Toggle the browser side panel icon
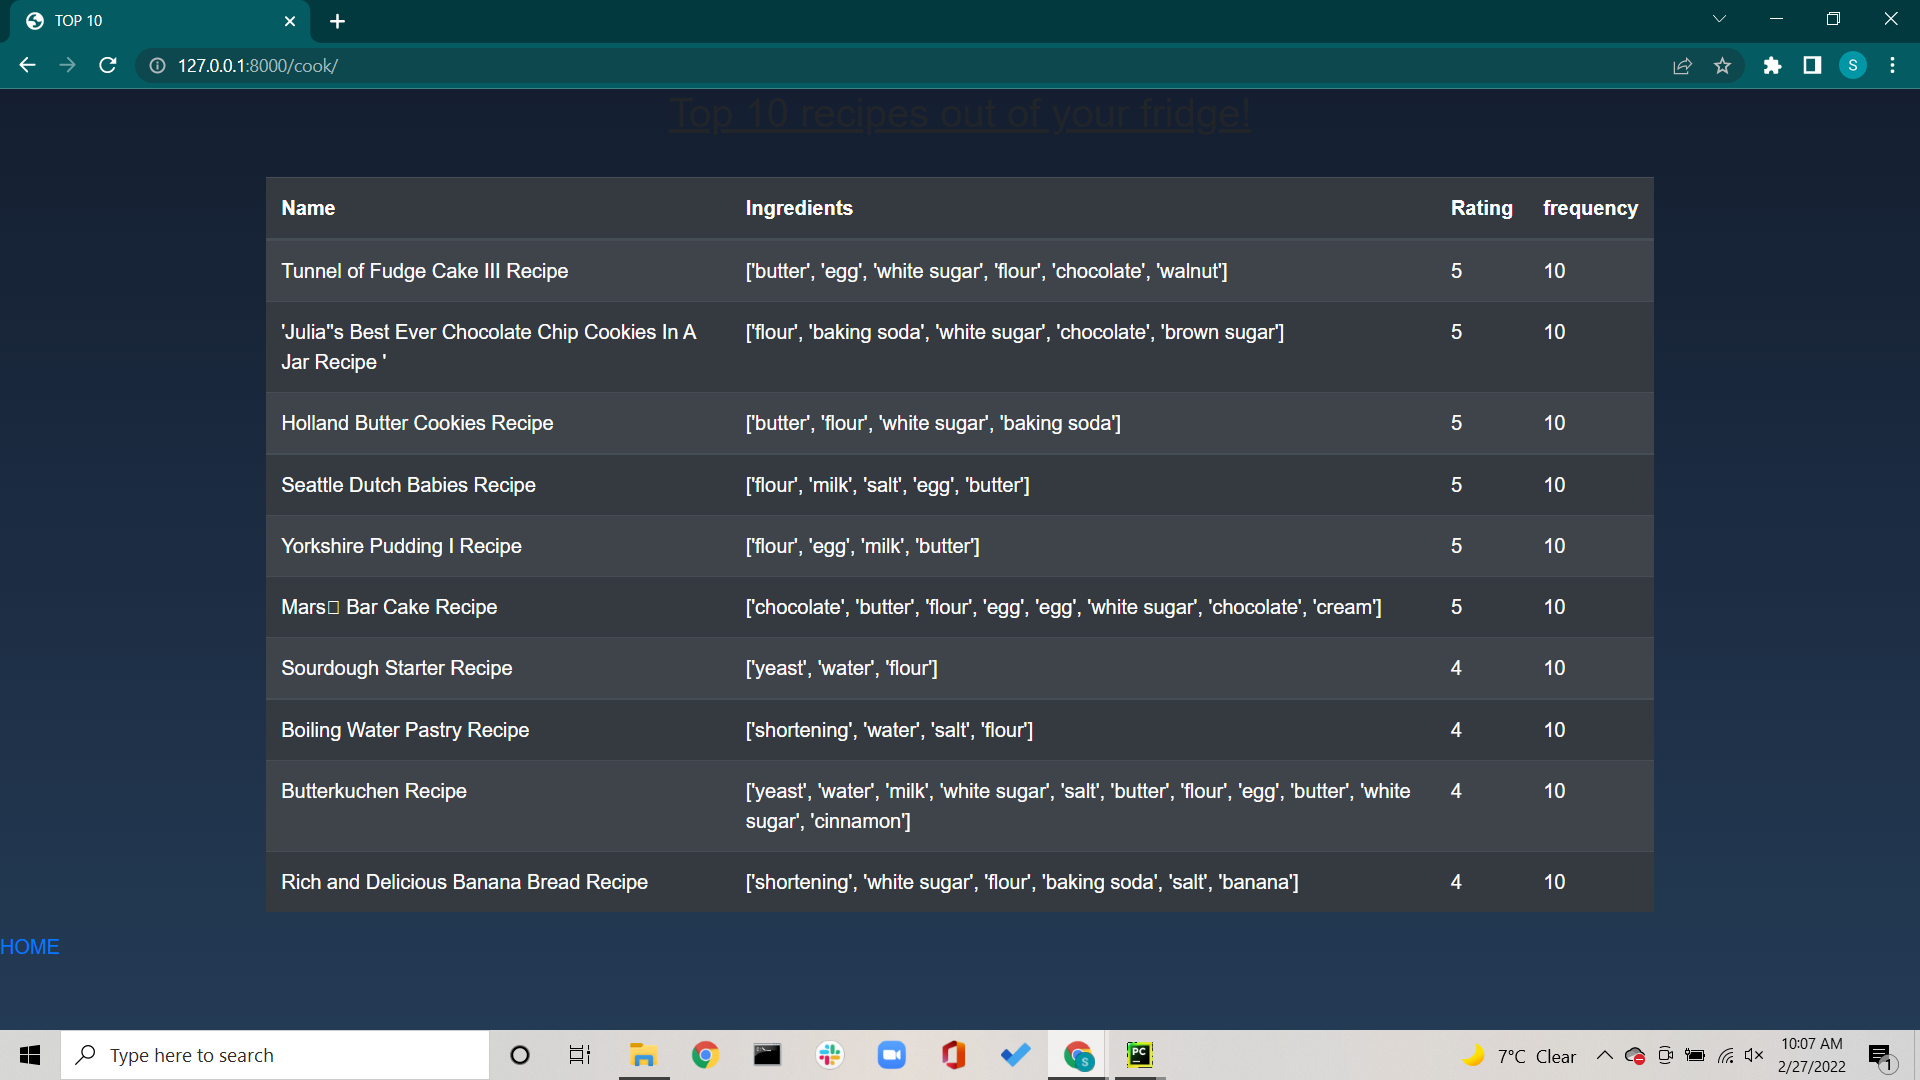The height and width of the screenshot is (1080, 1920). coord(1812,66)
